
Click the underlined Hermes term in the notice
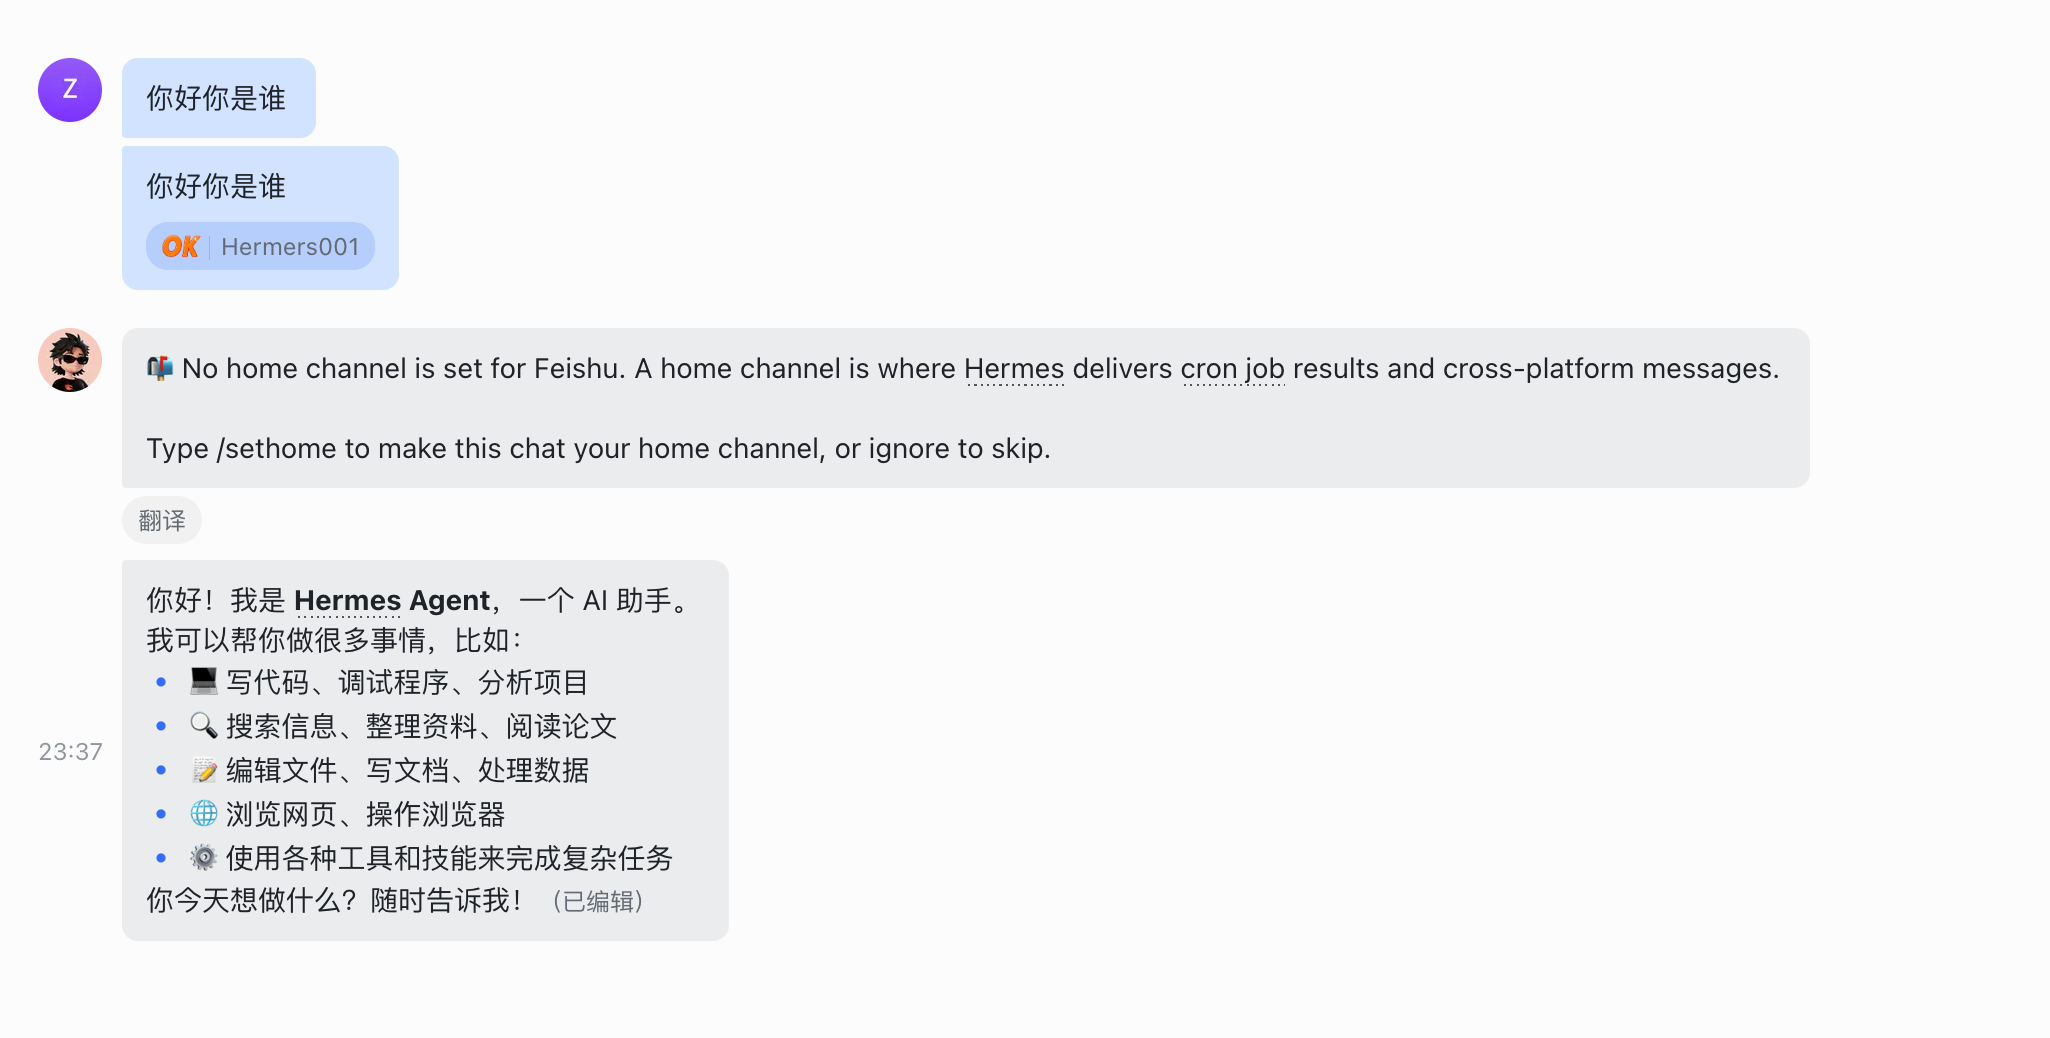pyautogui.click(x=1014, y=369)
